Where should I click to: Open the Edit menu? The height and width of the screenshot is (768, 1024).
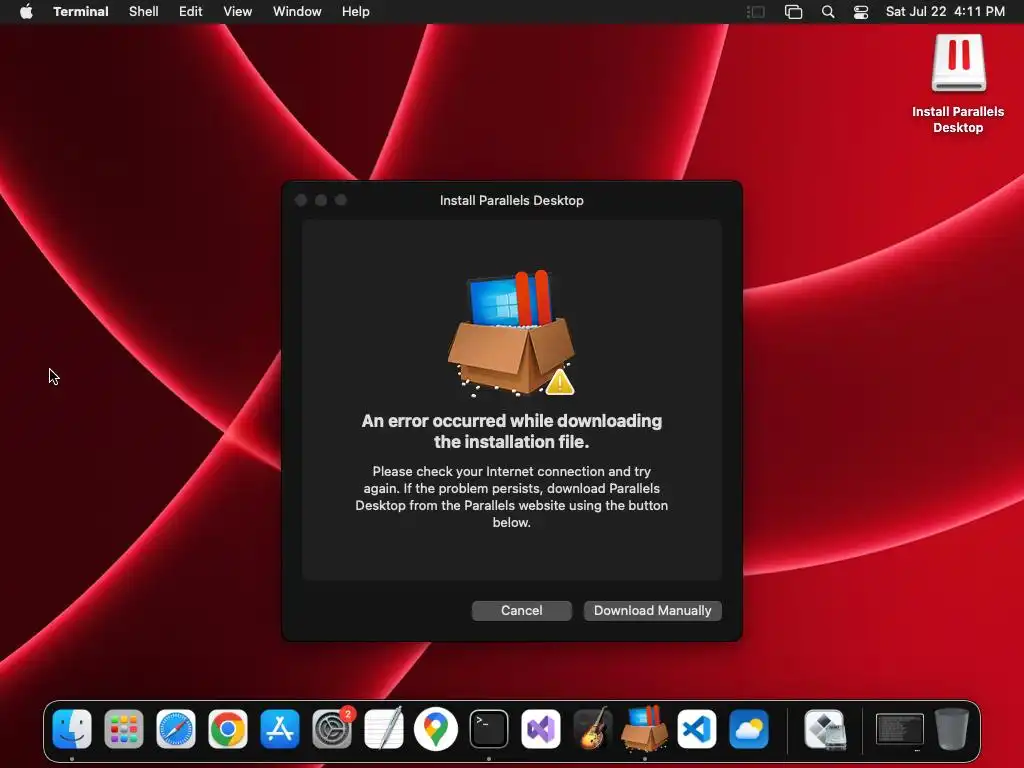191,12
